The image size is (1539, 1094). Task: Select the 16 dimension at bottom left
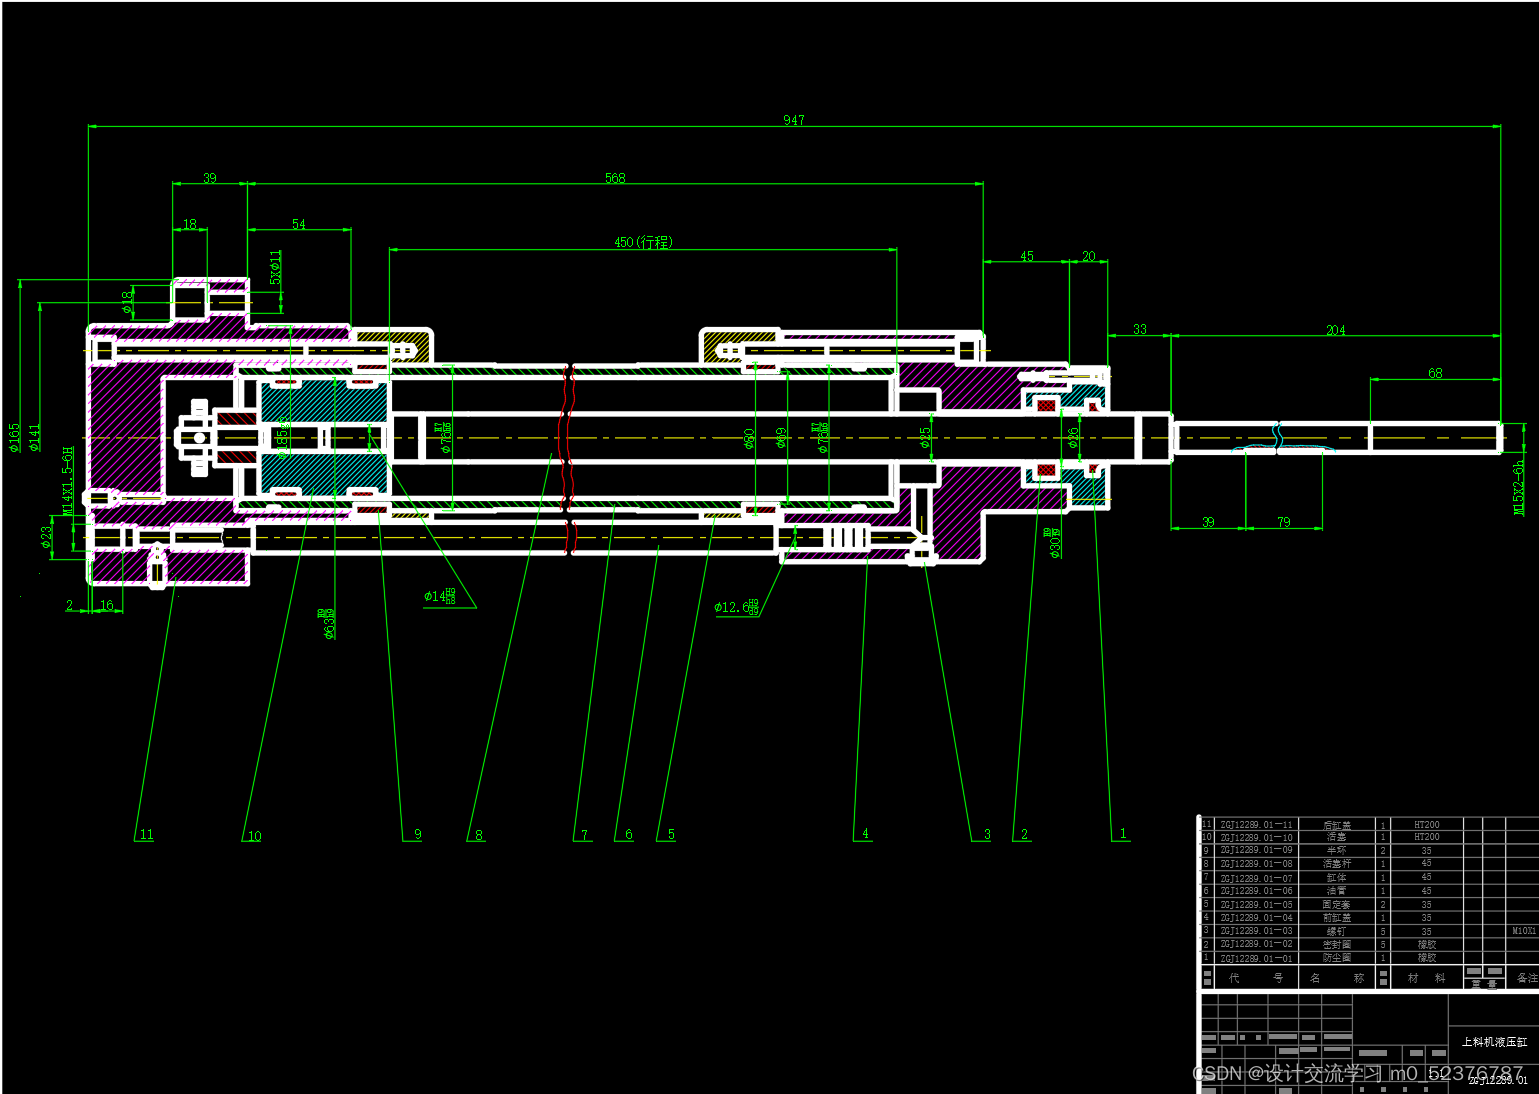tap(107, 605)
